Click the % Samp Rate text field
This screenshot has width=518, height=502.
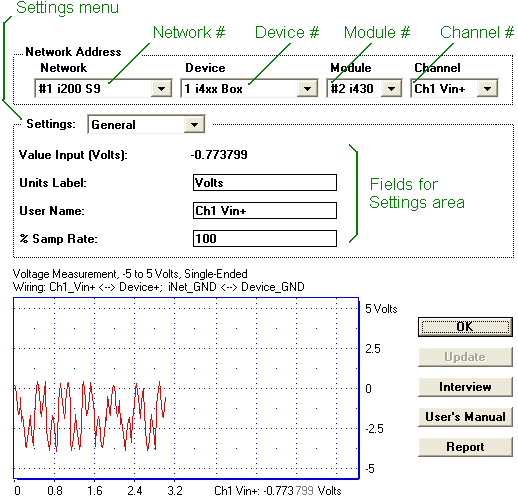tap(265, 239)
